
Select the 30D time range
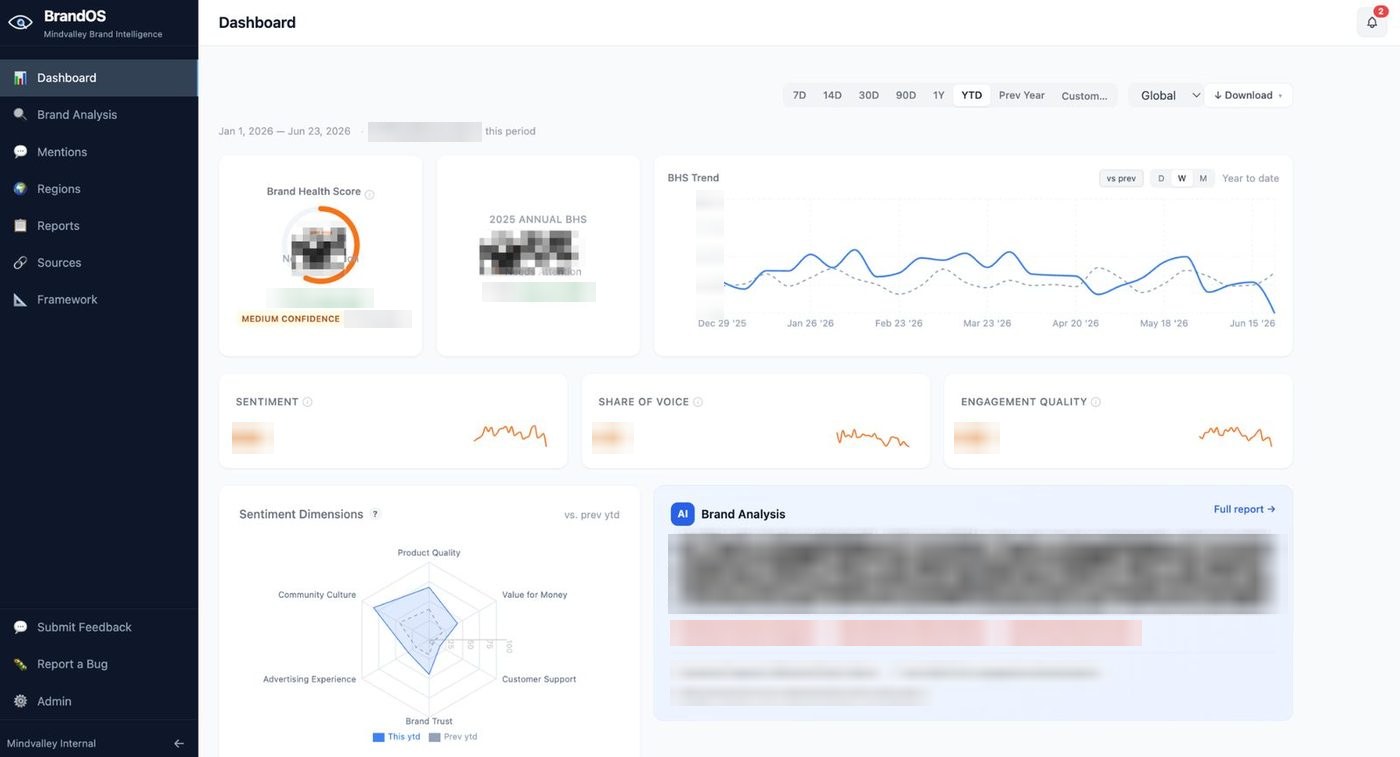click(x=868, y=95)
